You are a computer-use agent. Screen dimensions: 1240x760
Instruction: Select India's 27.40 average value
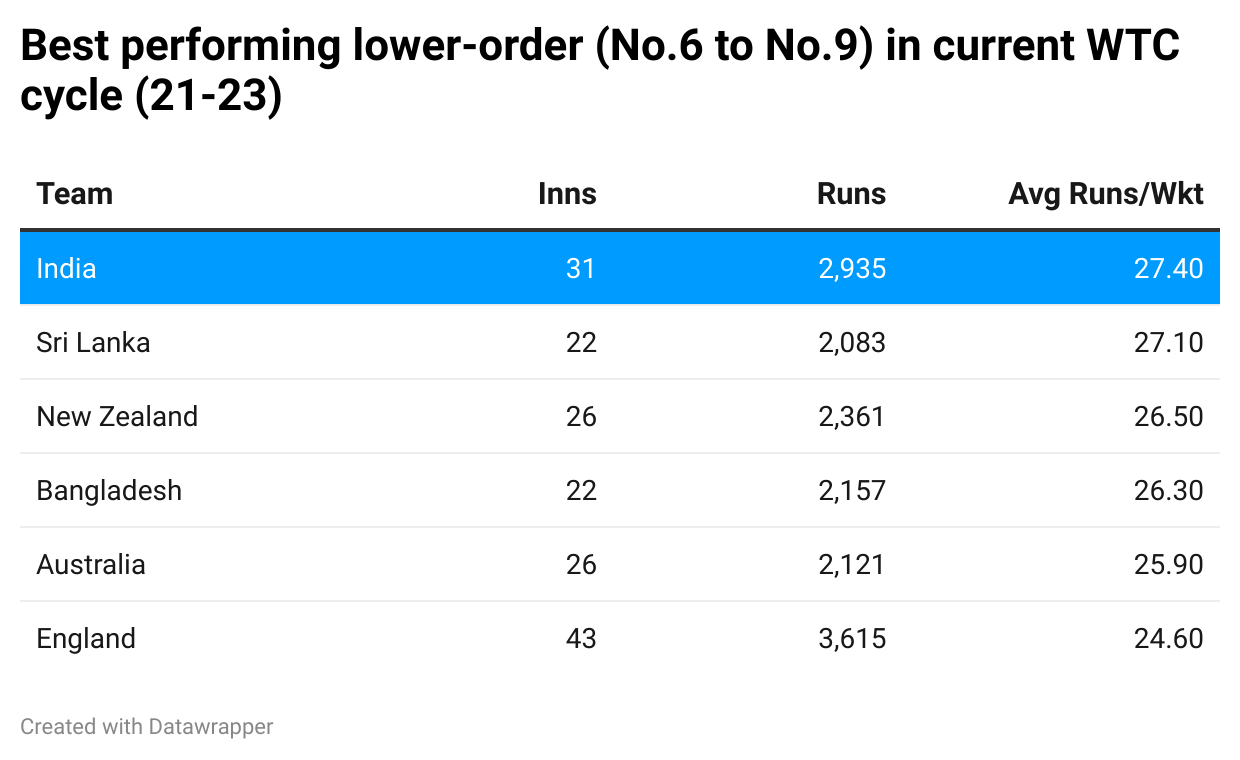[x=1169, y=268]
